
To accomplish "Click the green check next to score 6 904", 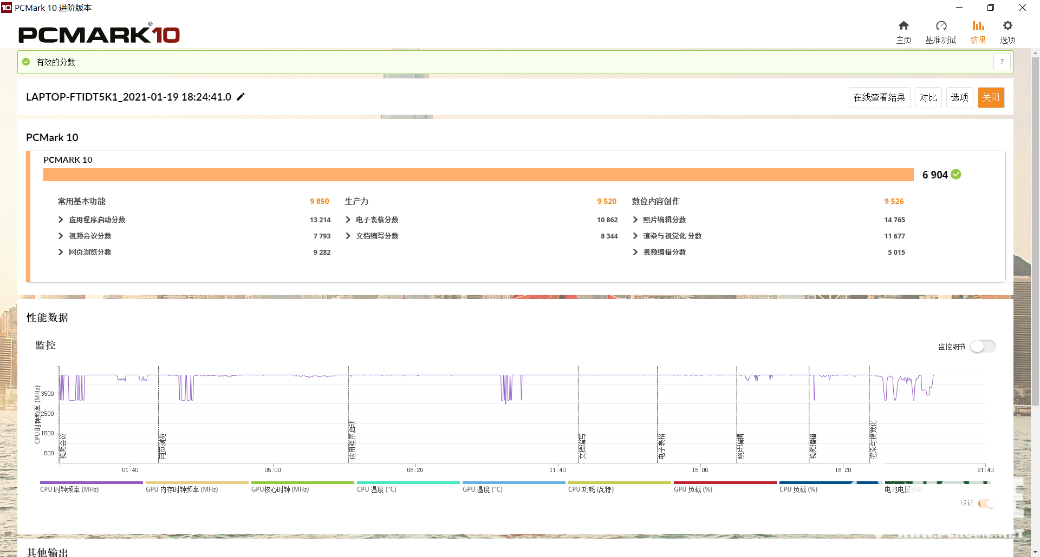I will point(956,174).
